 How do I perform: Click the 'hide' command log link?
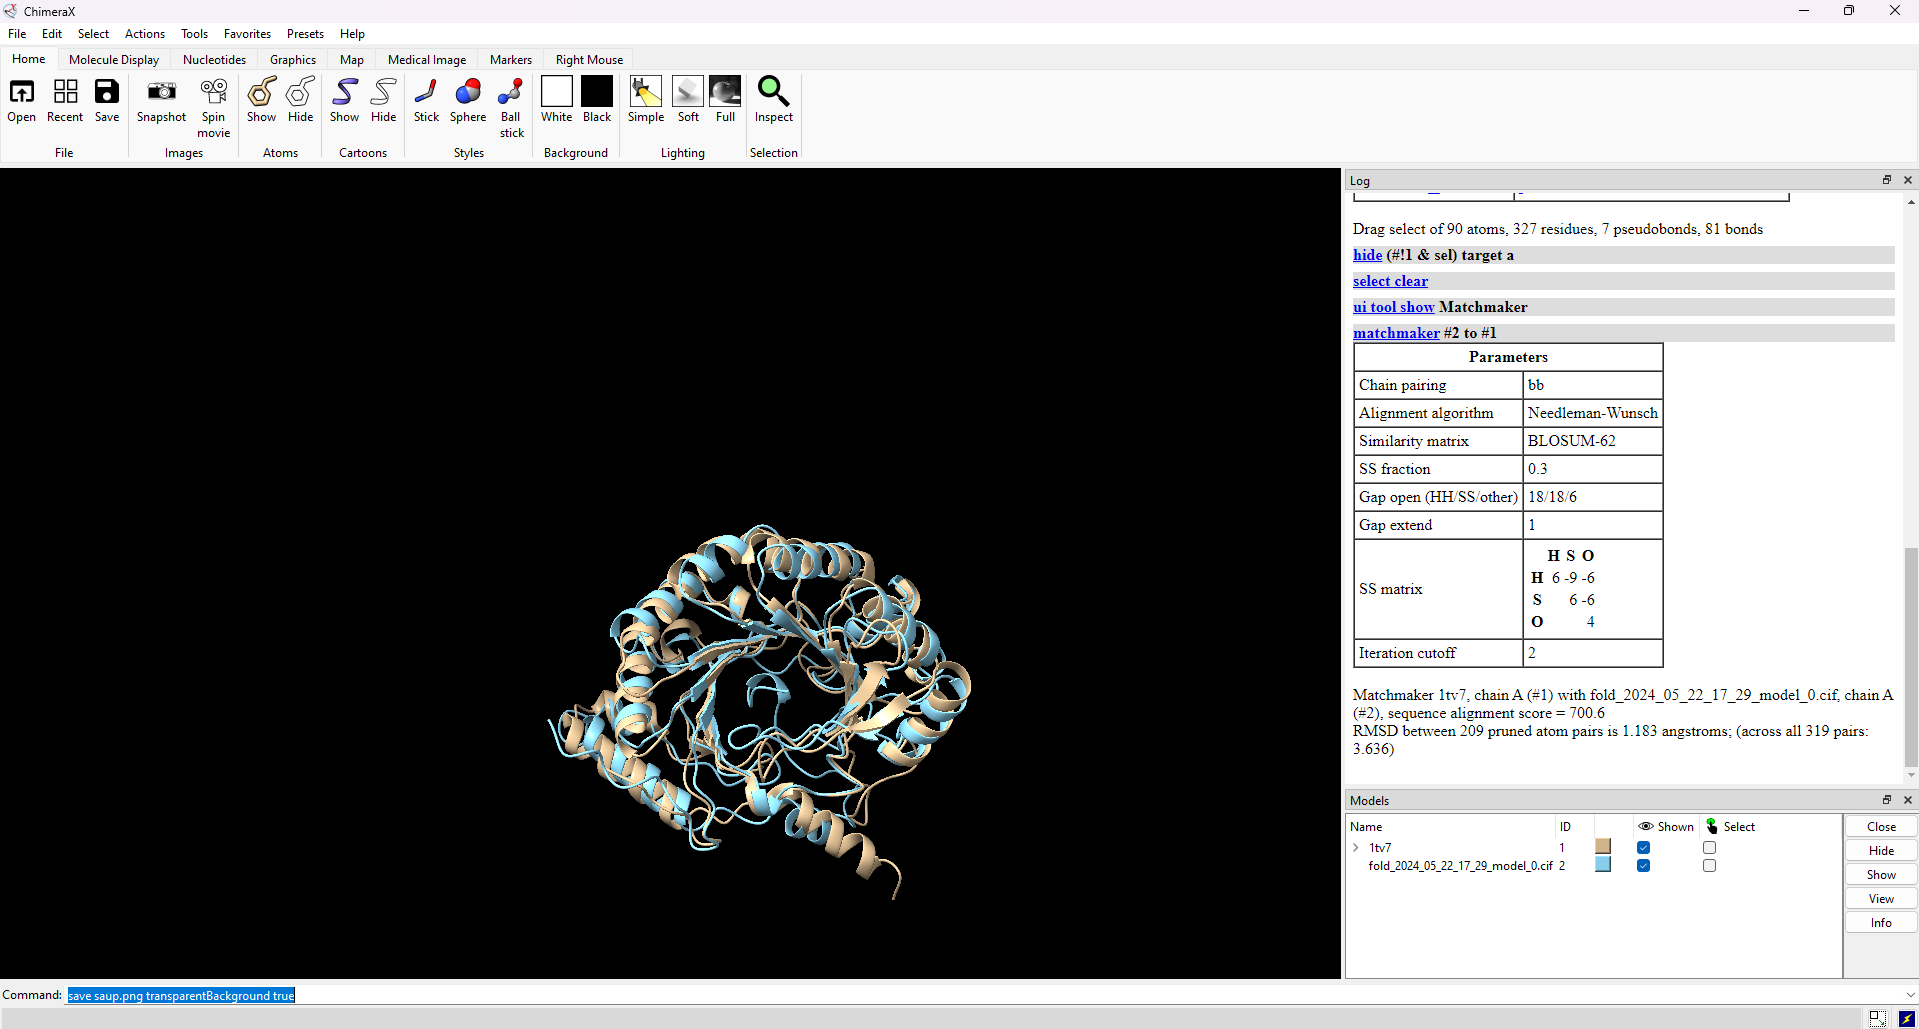tap(1367, 255)
